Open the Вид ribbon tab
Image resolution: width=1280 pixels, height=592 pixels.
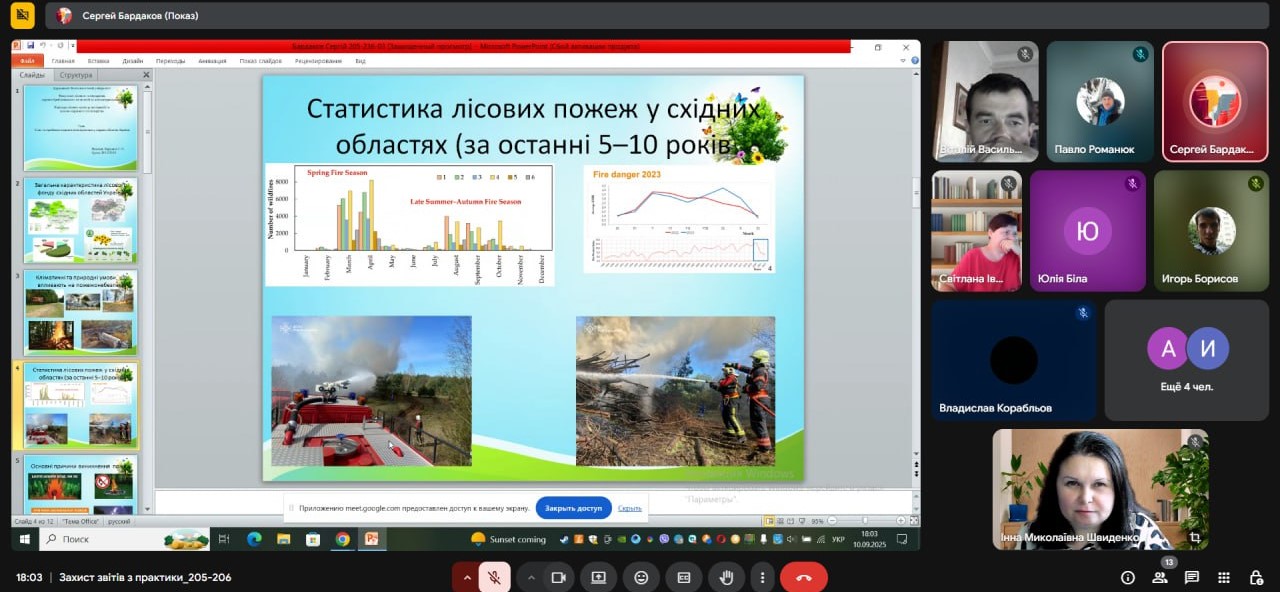point(360,61)
